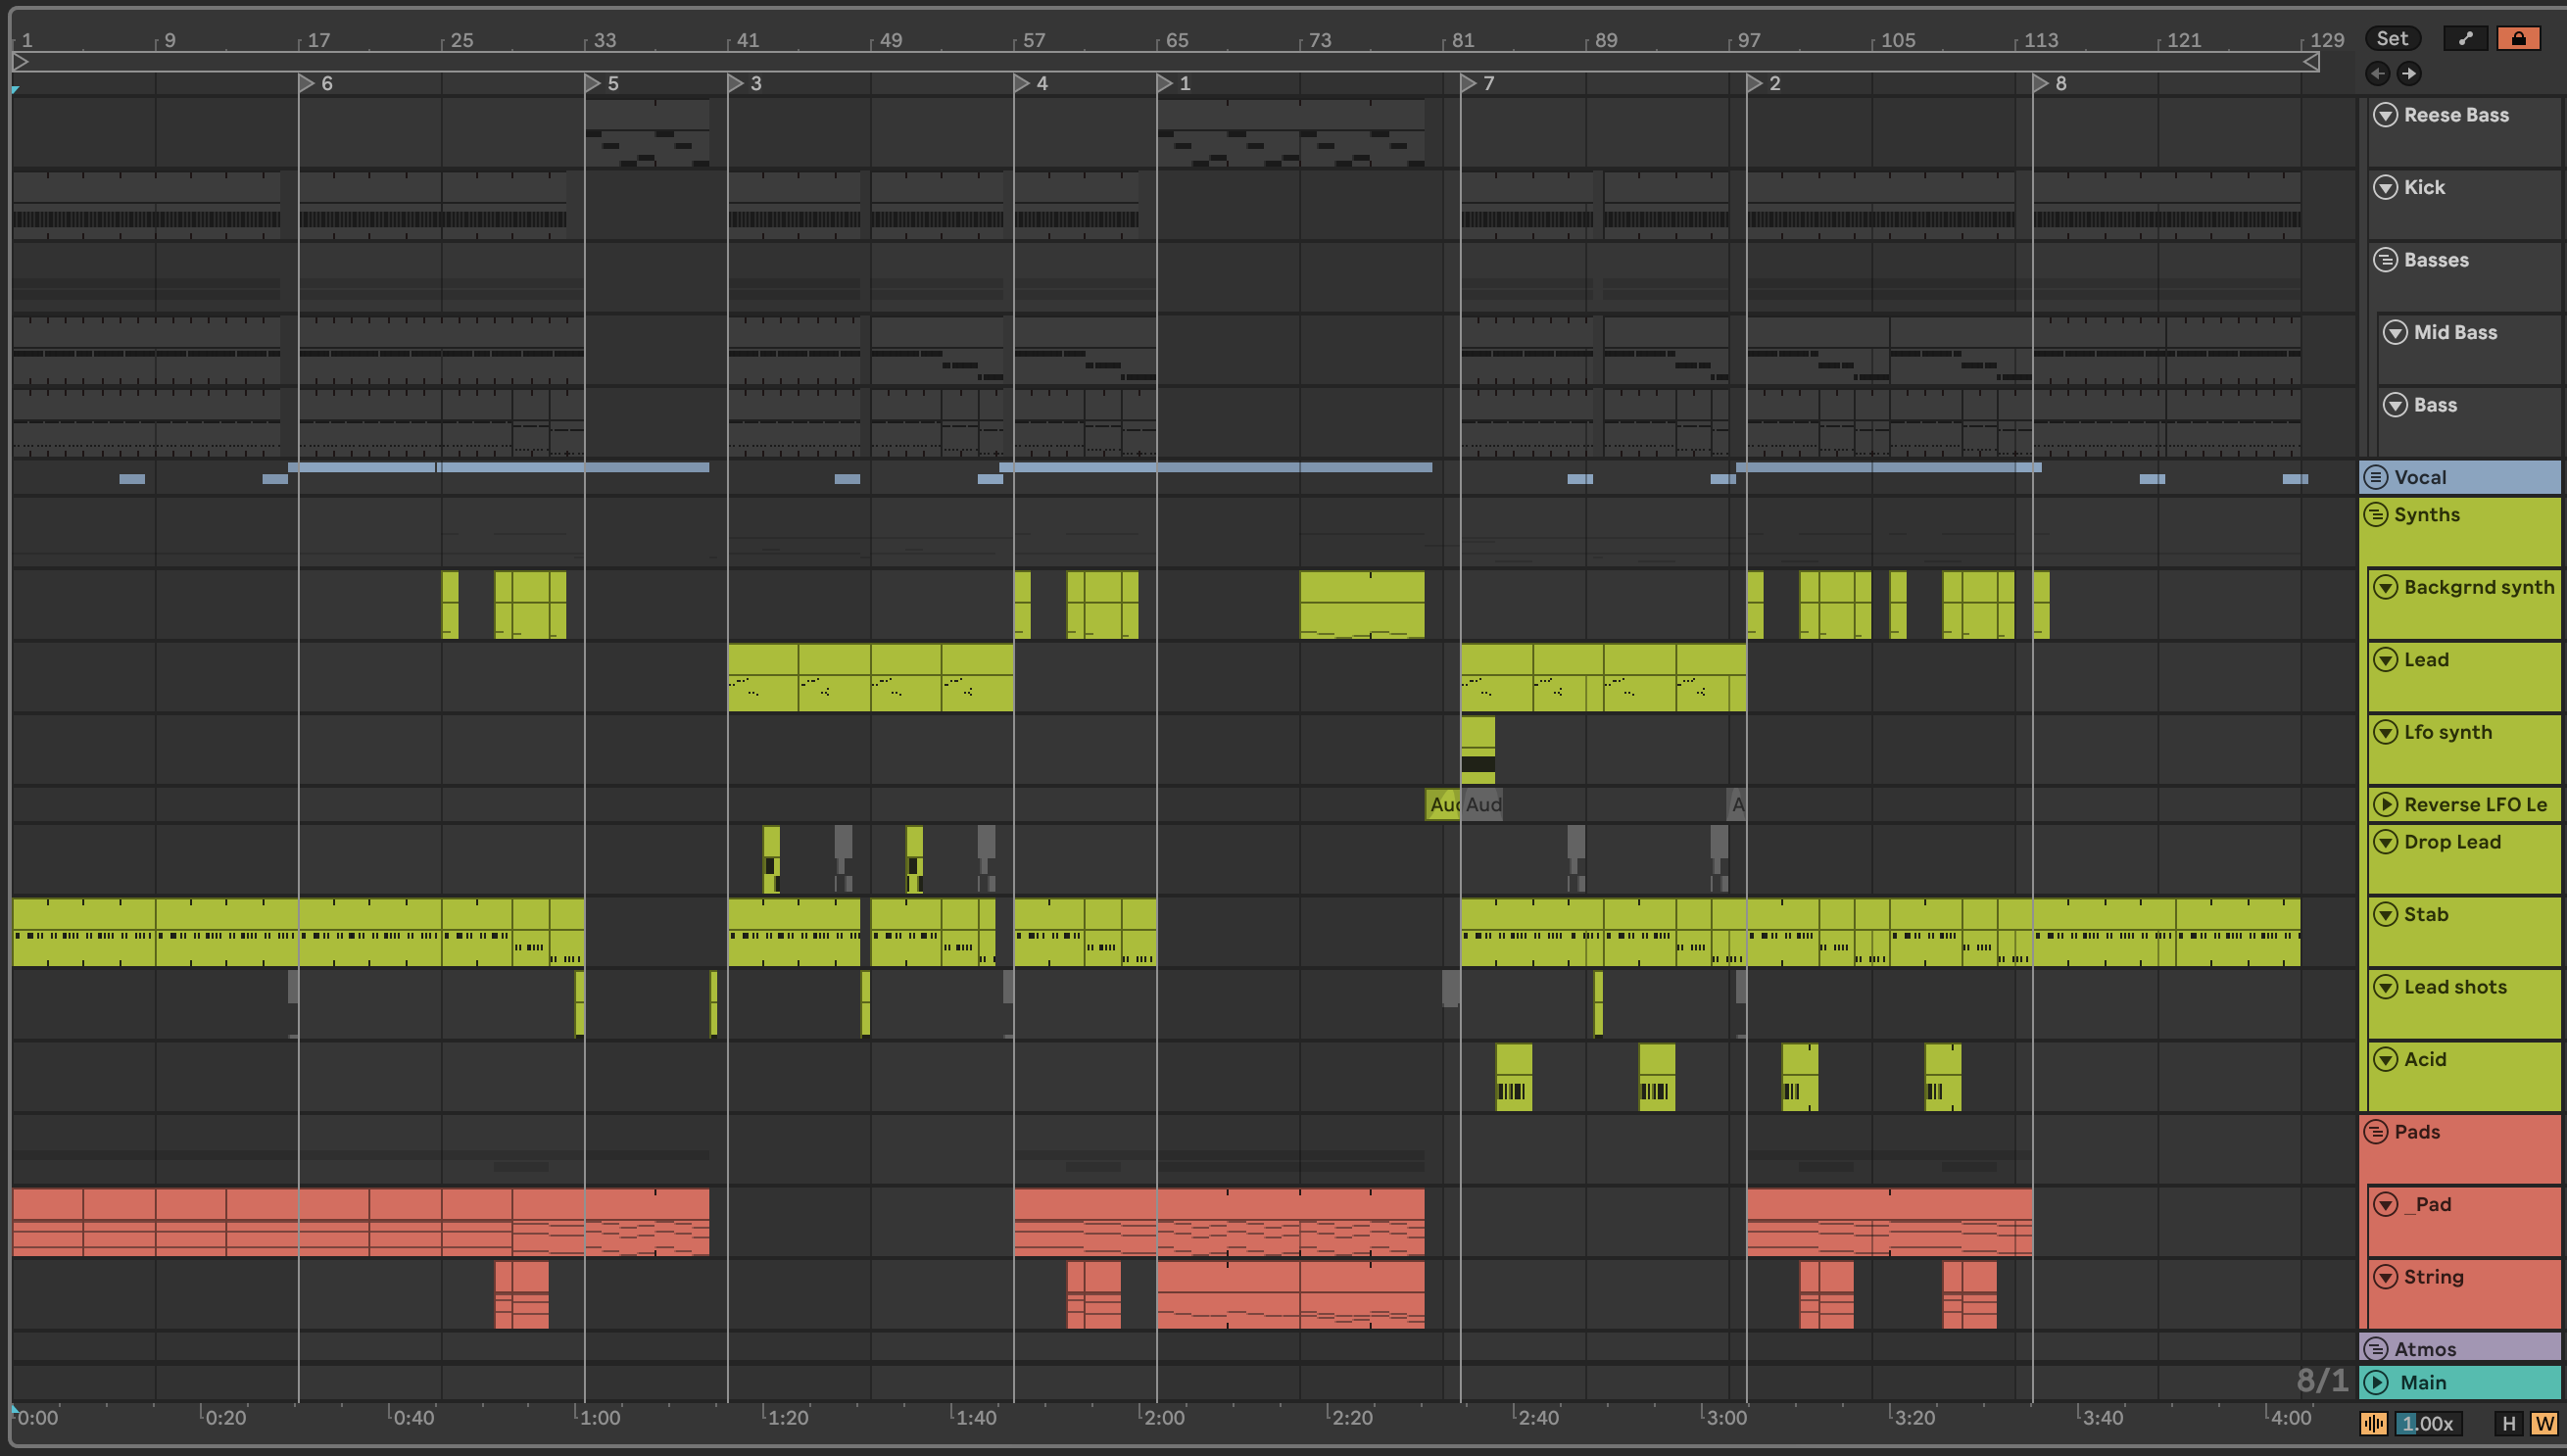Collapse the Reese Bass track
2567x1456 pixels.
(2385, 115)
